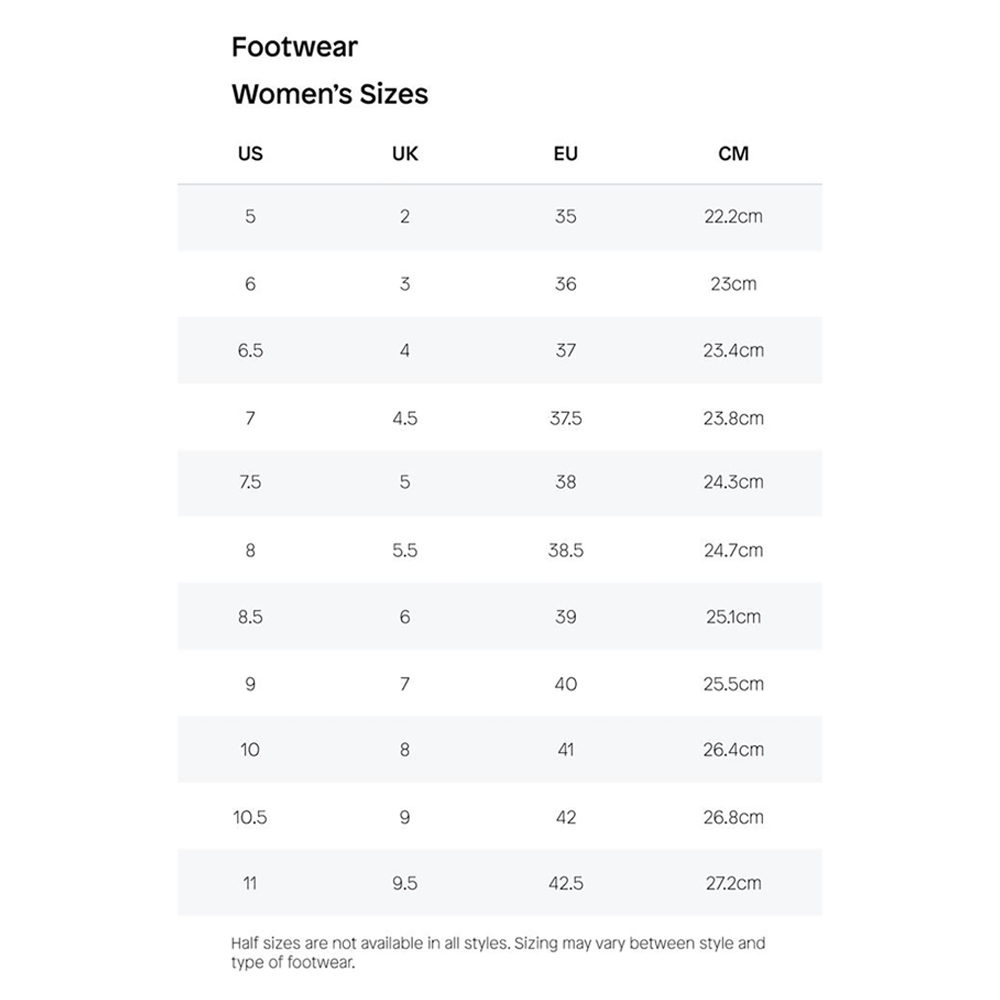Click the 24.3cm measurement cell
1000x1000 pixels.
[733, 482]
